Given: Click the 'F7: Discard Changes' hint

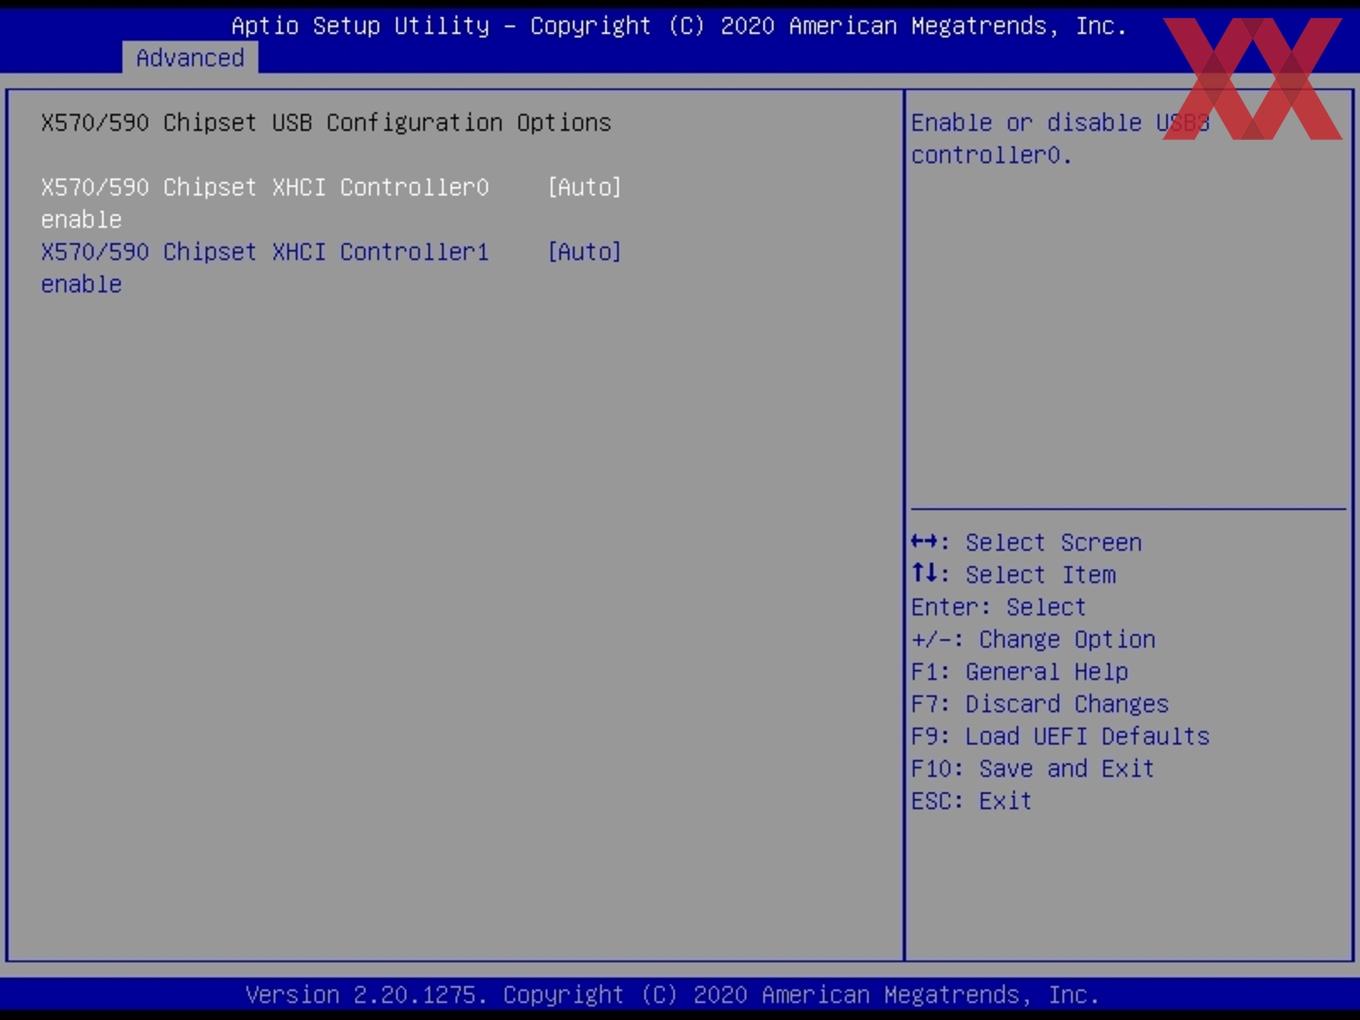Looking at the screenshot, I should click(1039, 704).
